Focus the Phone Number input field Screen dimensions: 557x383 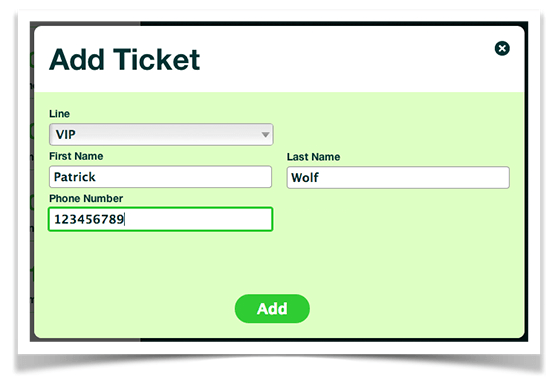pyautogui.click(x=161, y=219)
